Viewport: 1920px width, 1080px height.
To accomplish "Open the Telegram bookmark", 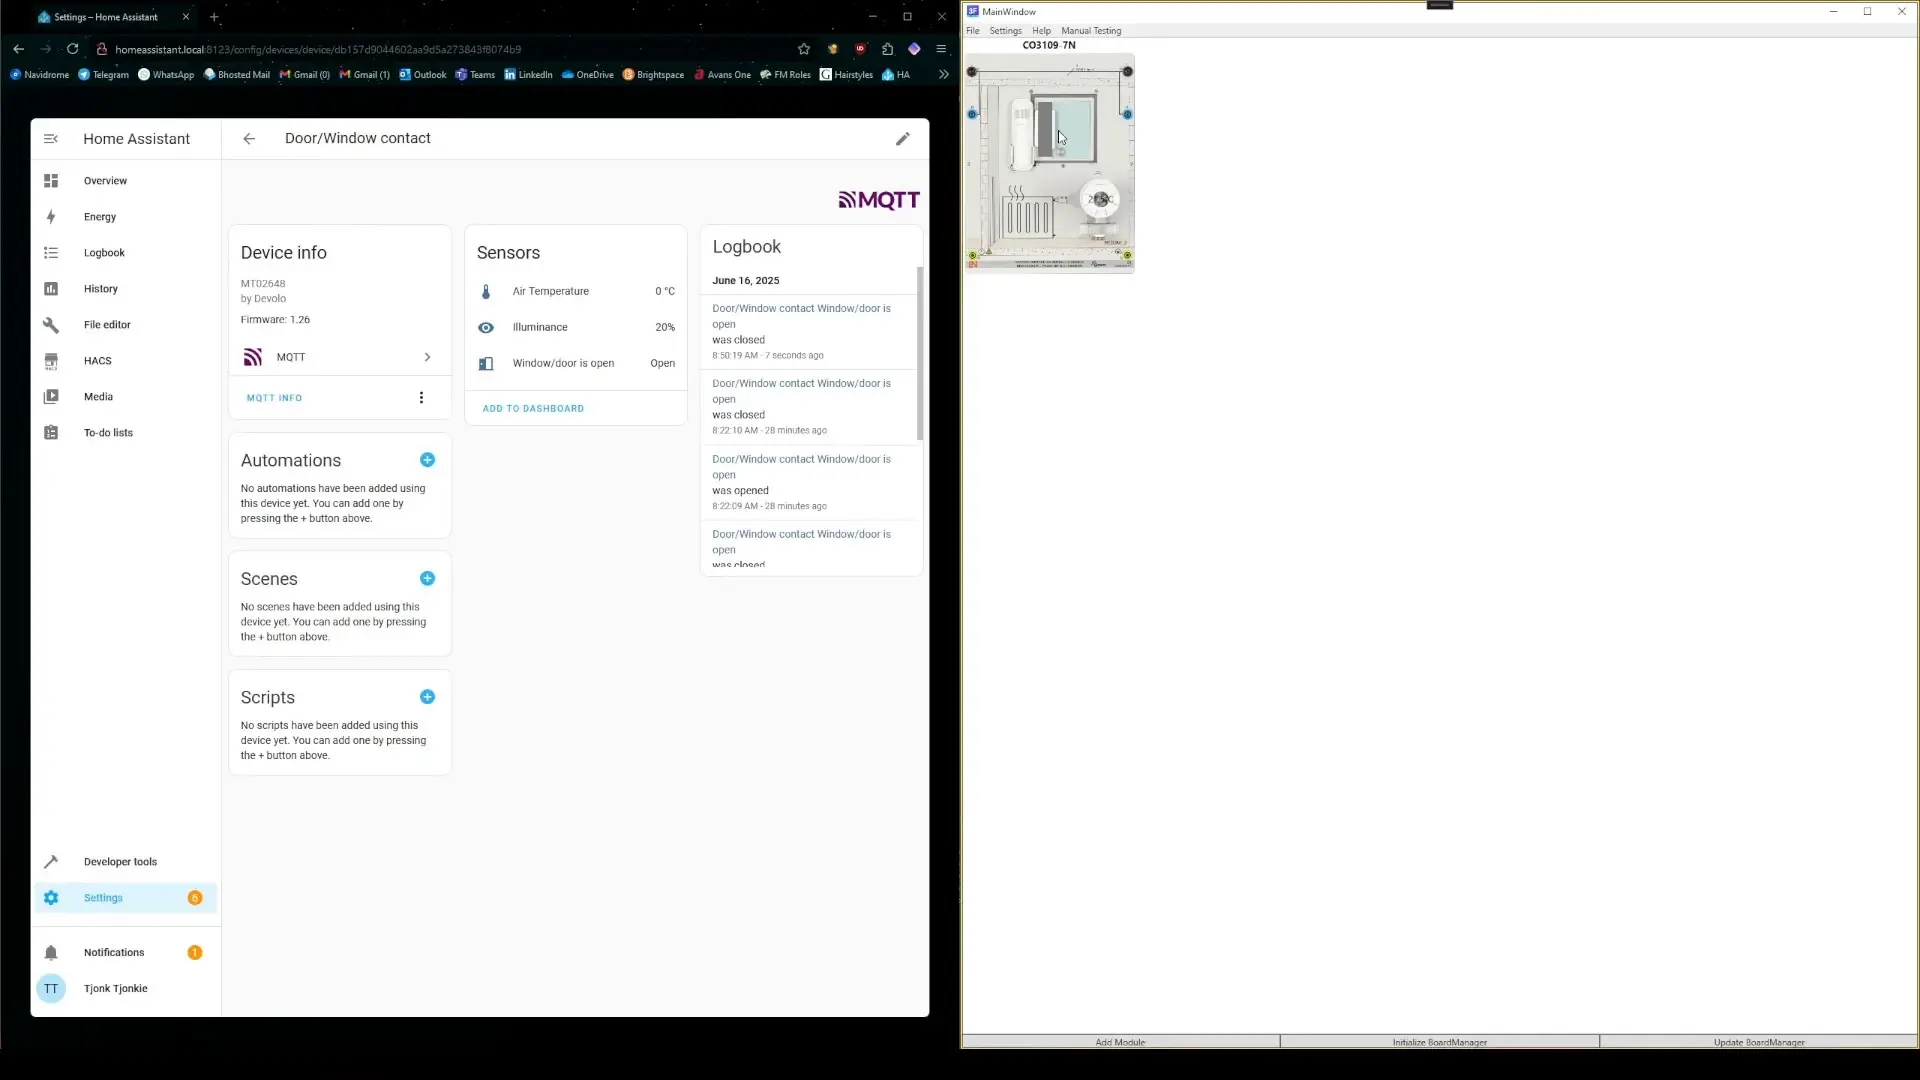I will (x=103, y=75).
